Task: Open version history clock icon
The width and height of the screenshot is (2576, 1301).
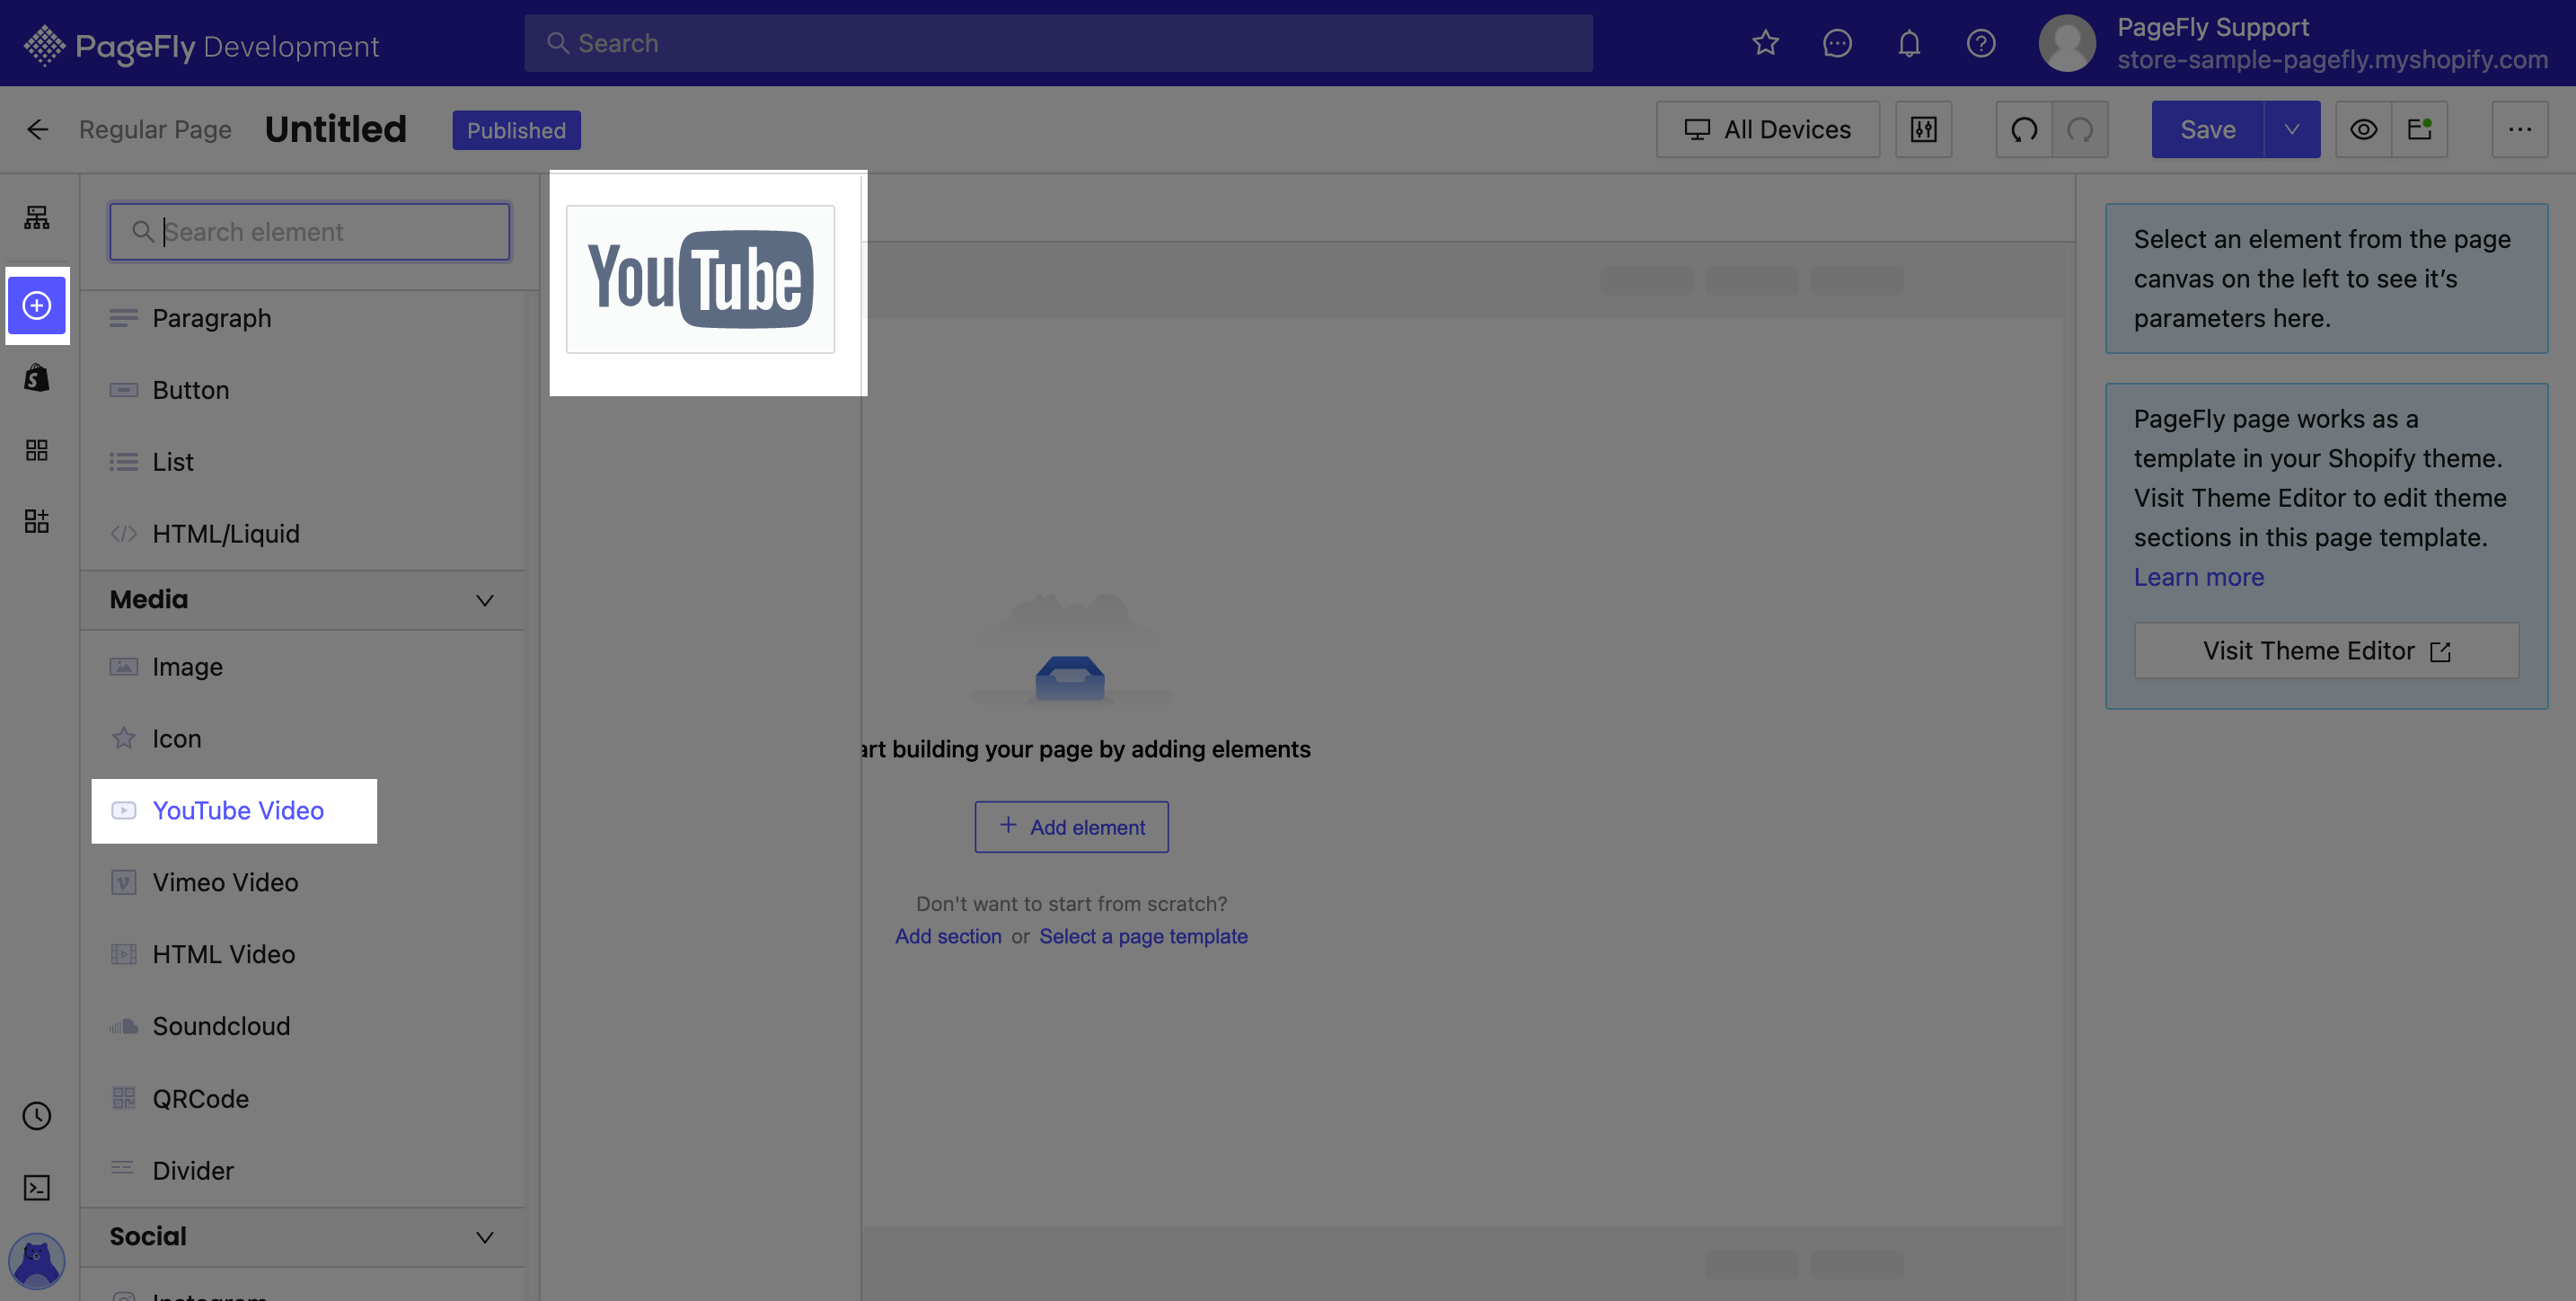Action: click(37, 1116)
